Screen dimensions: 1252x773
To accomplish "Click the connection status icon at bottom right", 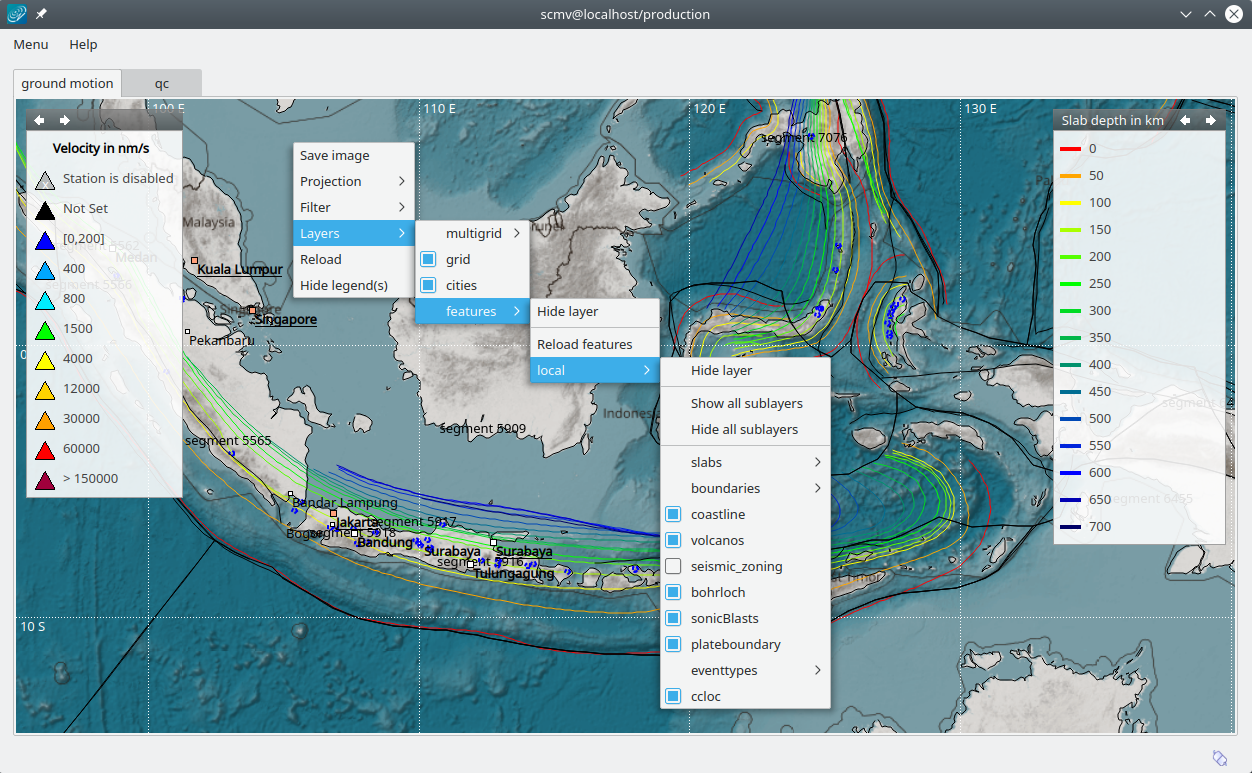I will click(x=1219, y=758).
